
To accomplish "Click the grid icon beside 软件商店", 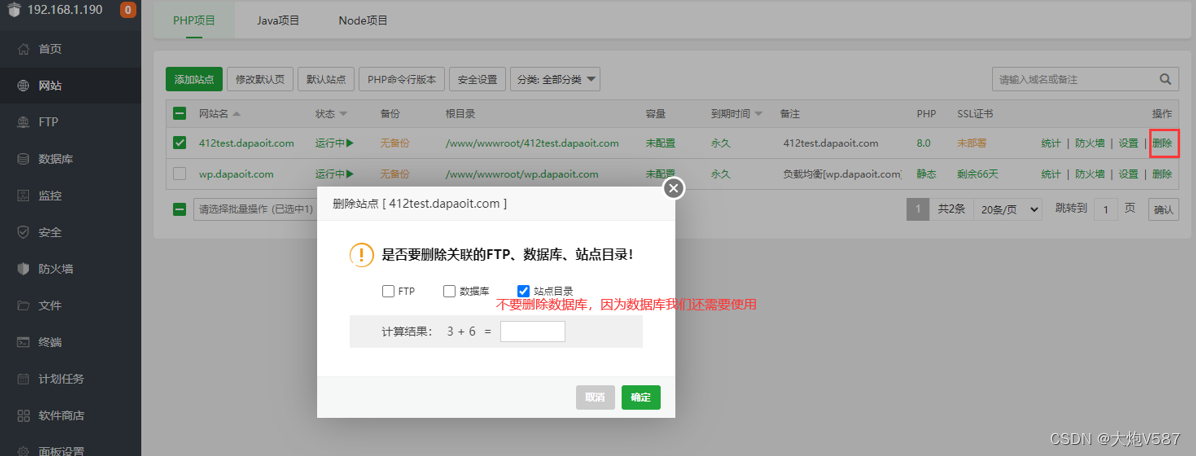I will coord(23,416).
